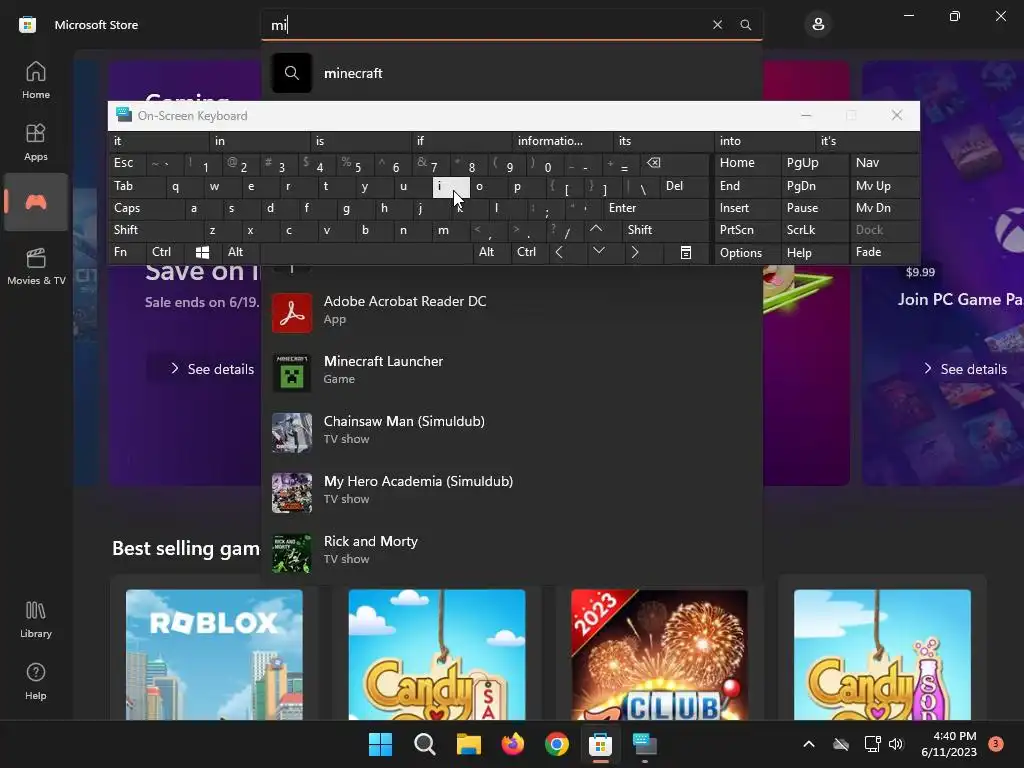Toggle the Fn key on keyboard
The image size is (1024, 768).
tap(127, 252)
